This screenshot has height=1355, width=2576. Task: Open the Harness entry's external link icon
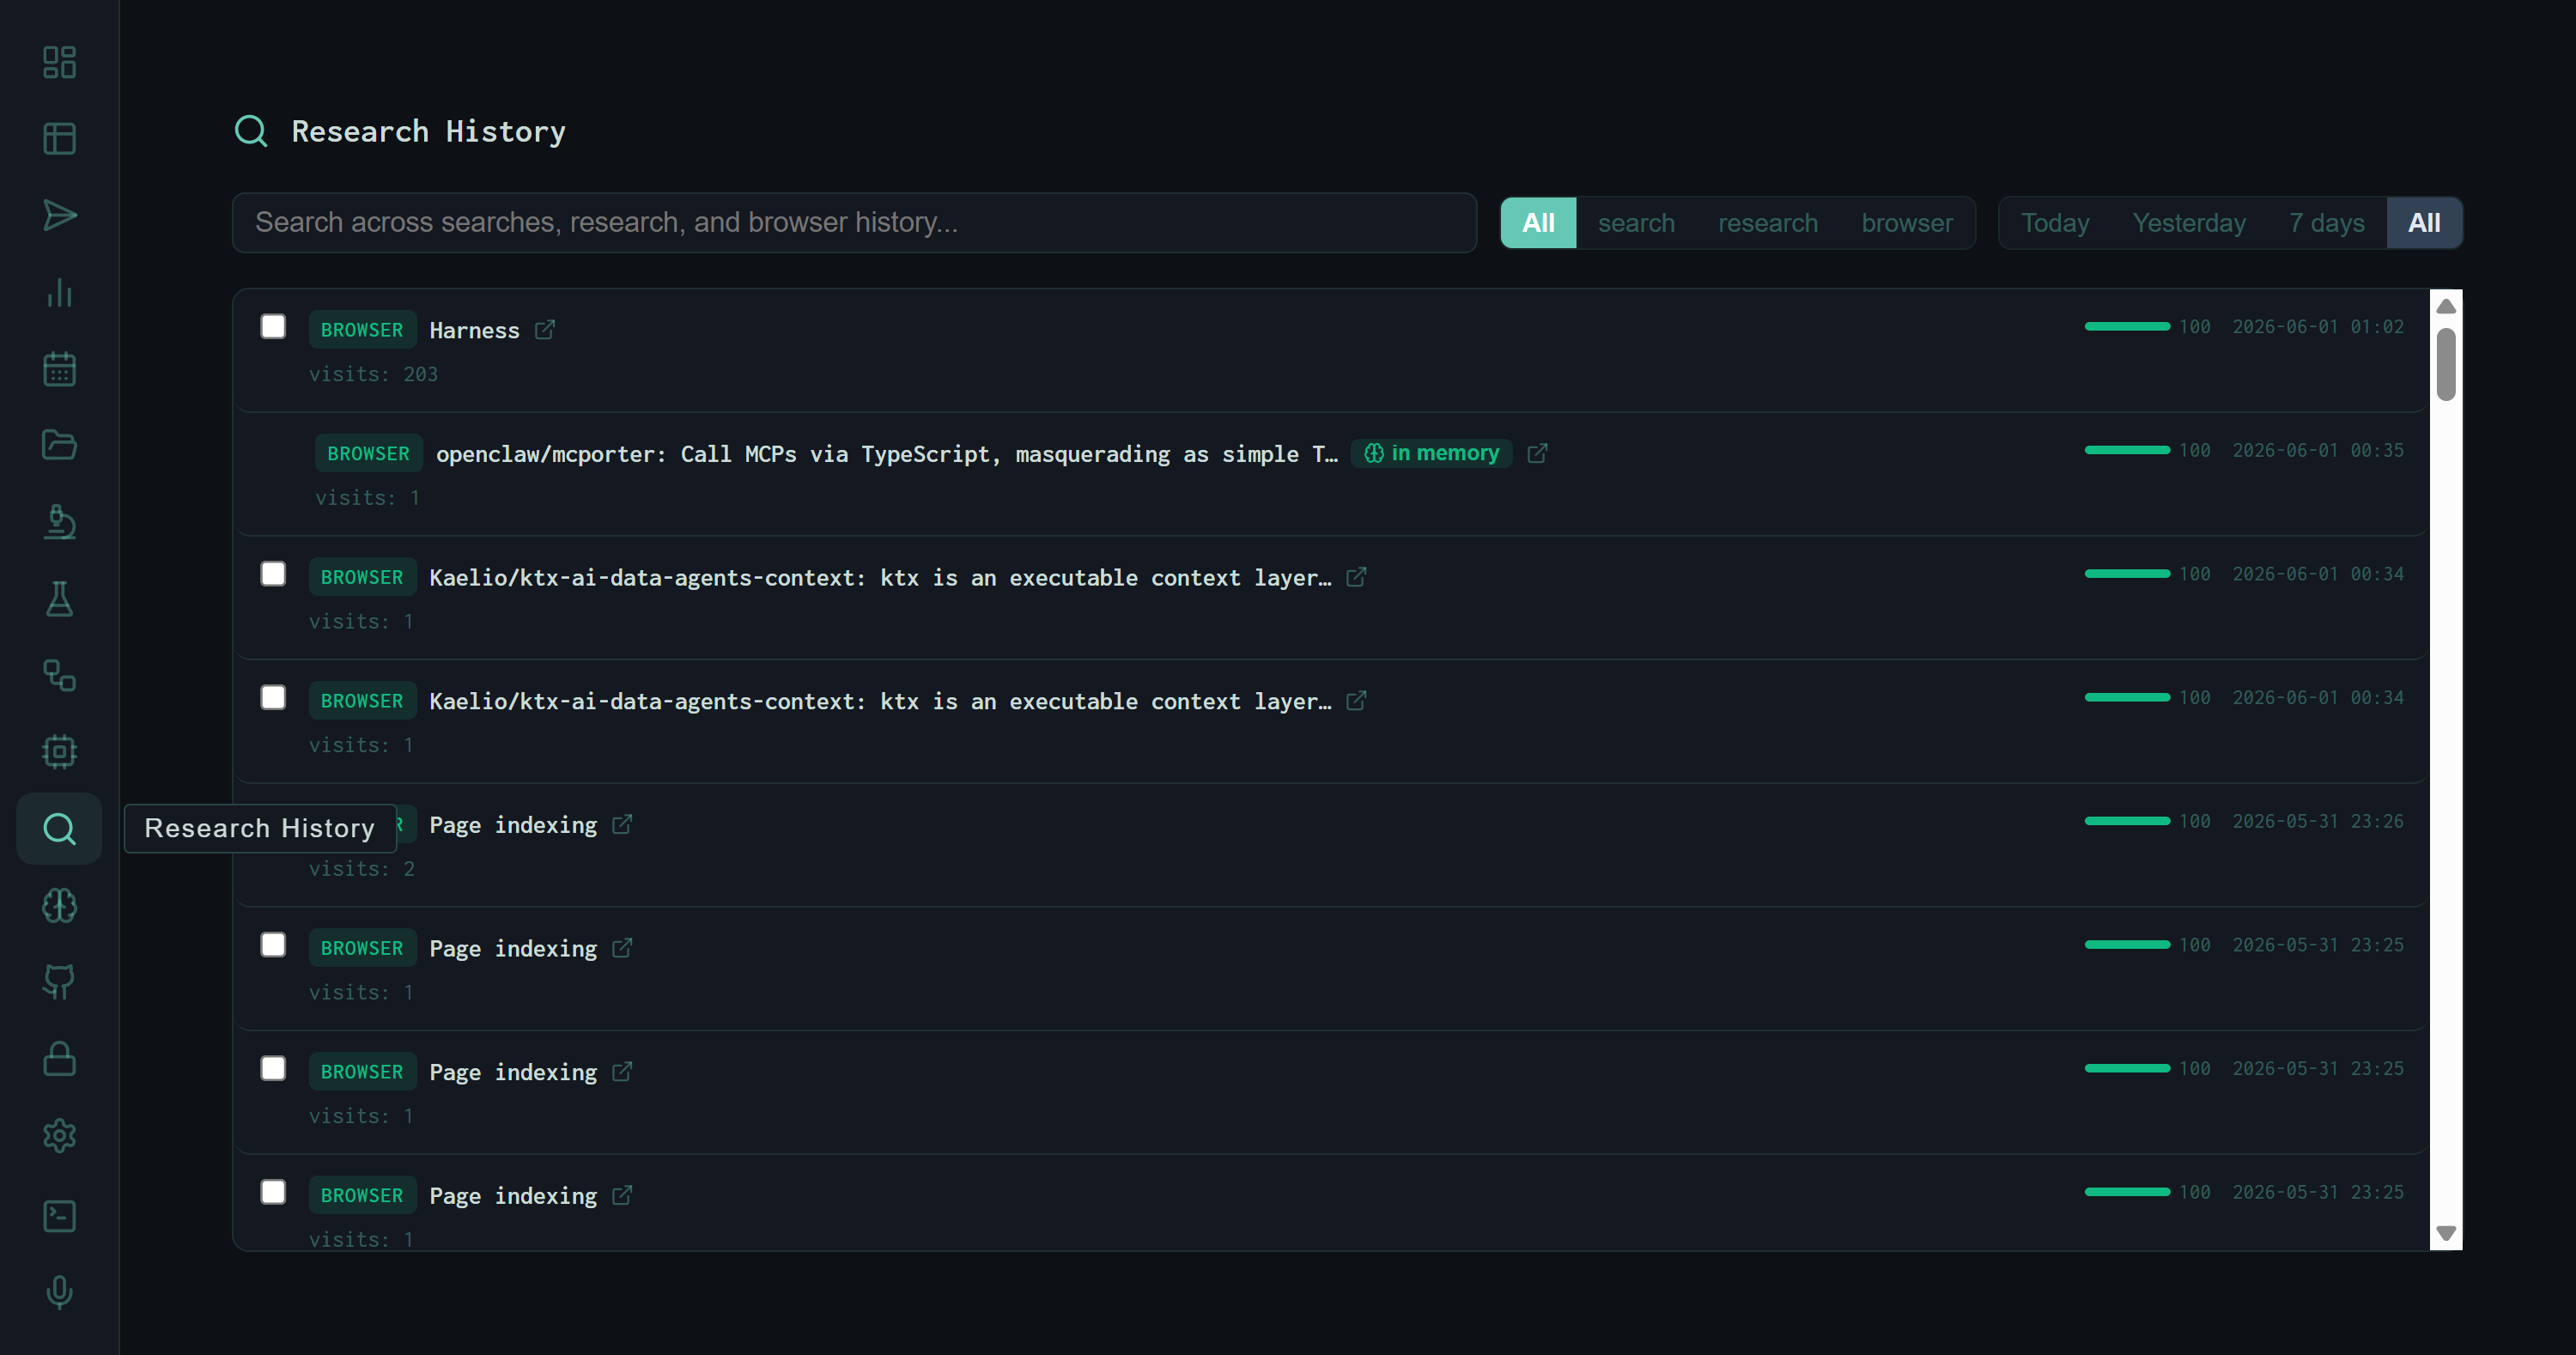(x=545, y=330)
